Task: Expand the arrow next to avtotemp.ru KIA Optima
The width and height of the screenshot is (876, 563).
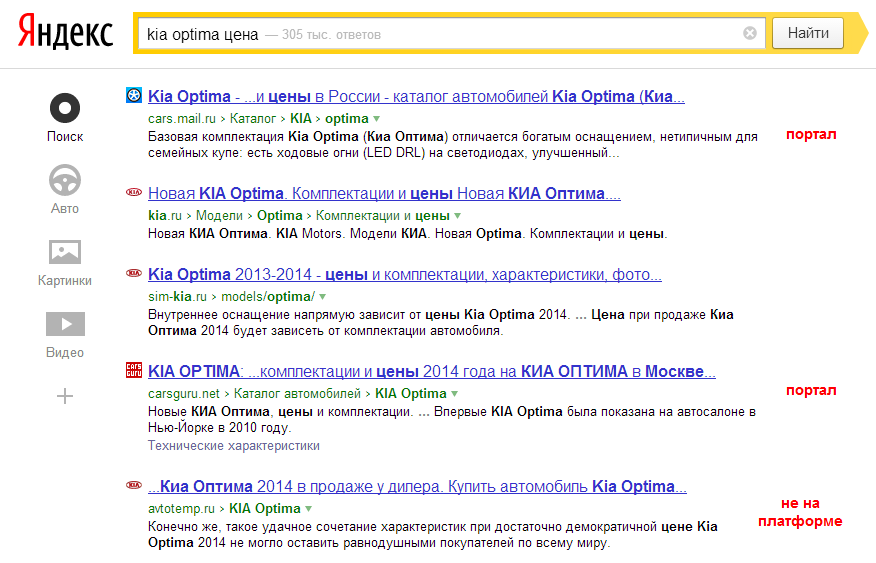Action: tap(308, 509)
